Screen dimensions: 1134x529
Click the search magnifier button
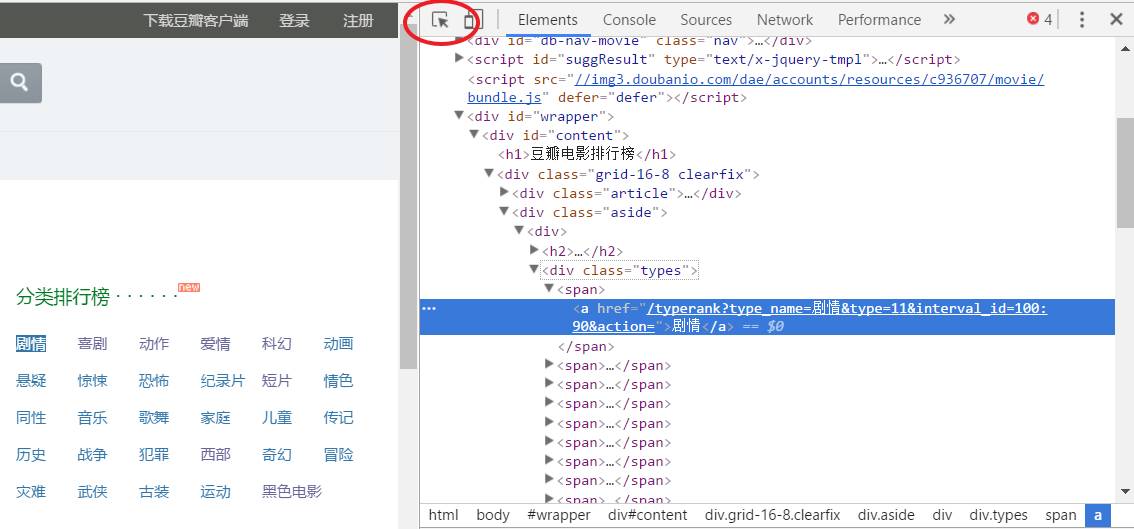20,82
